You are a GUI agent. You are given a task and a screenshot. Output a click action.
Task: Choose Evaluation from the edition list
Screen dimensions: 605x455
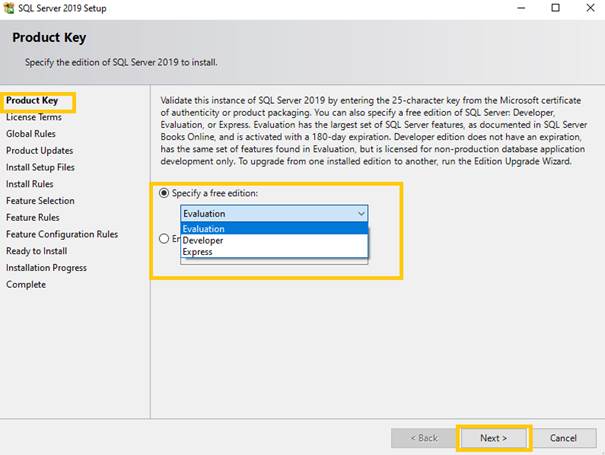[x=204, y=229]
